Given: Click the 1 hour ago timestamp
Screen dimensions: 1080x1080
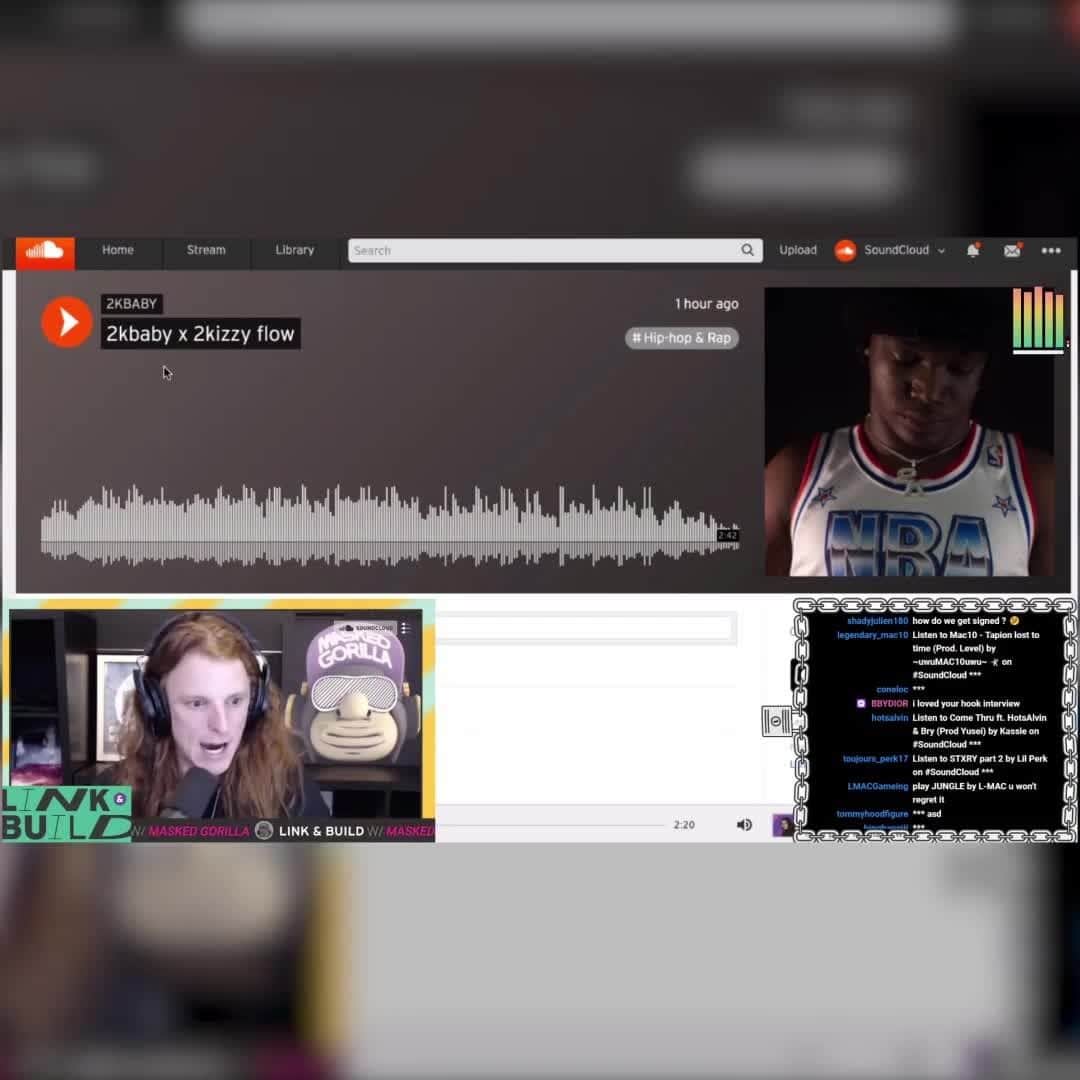Looking at the screenshot, I should pos(706,304).
